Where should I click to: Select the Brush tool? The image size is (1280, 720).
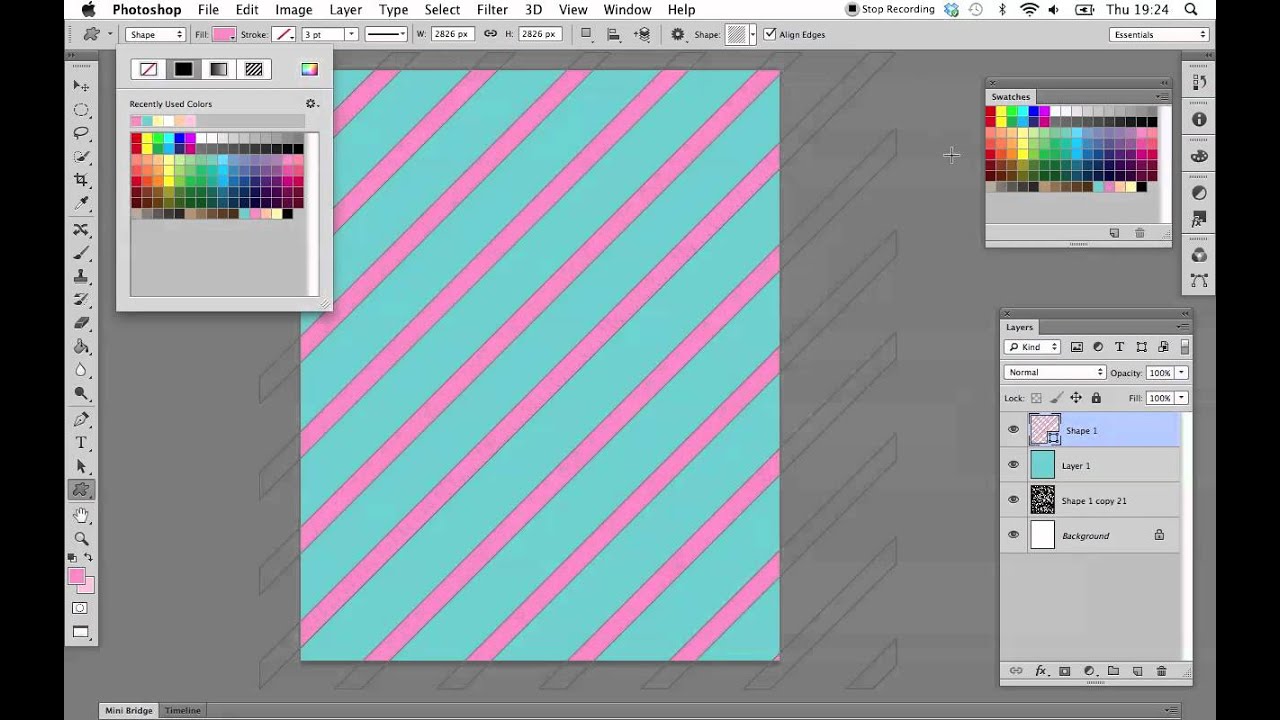(81, 253)
